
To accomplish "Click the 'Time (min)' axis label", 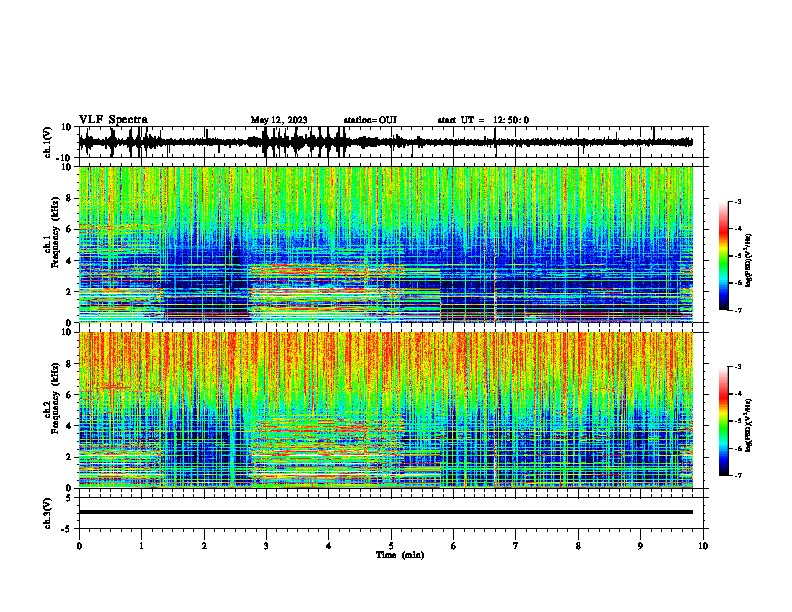I will click(x=400, y=555).
